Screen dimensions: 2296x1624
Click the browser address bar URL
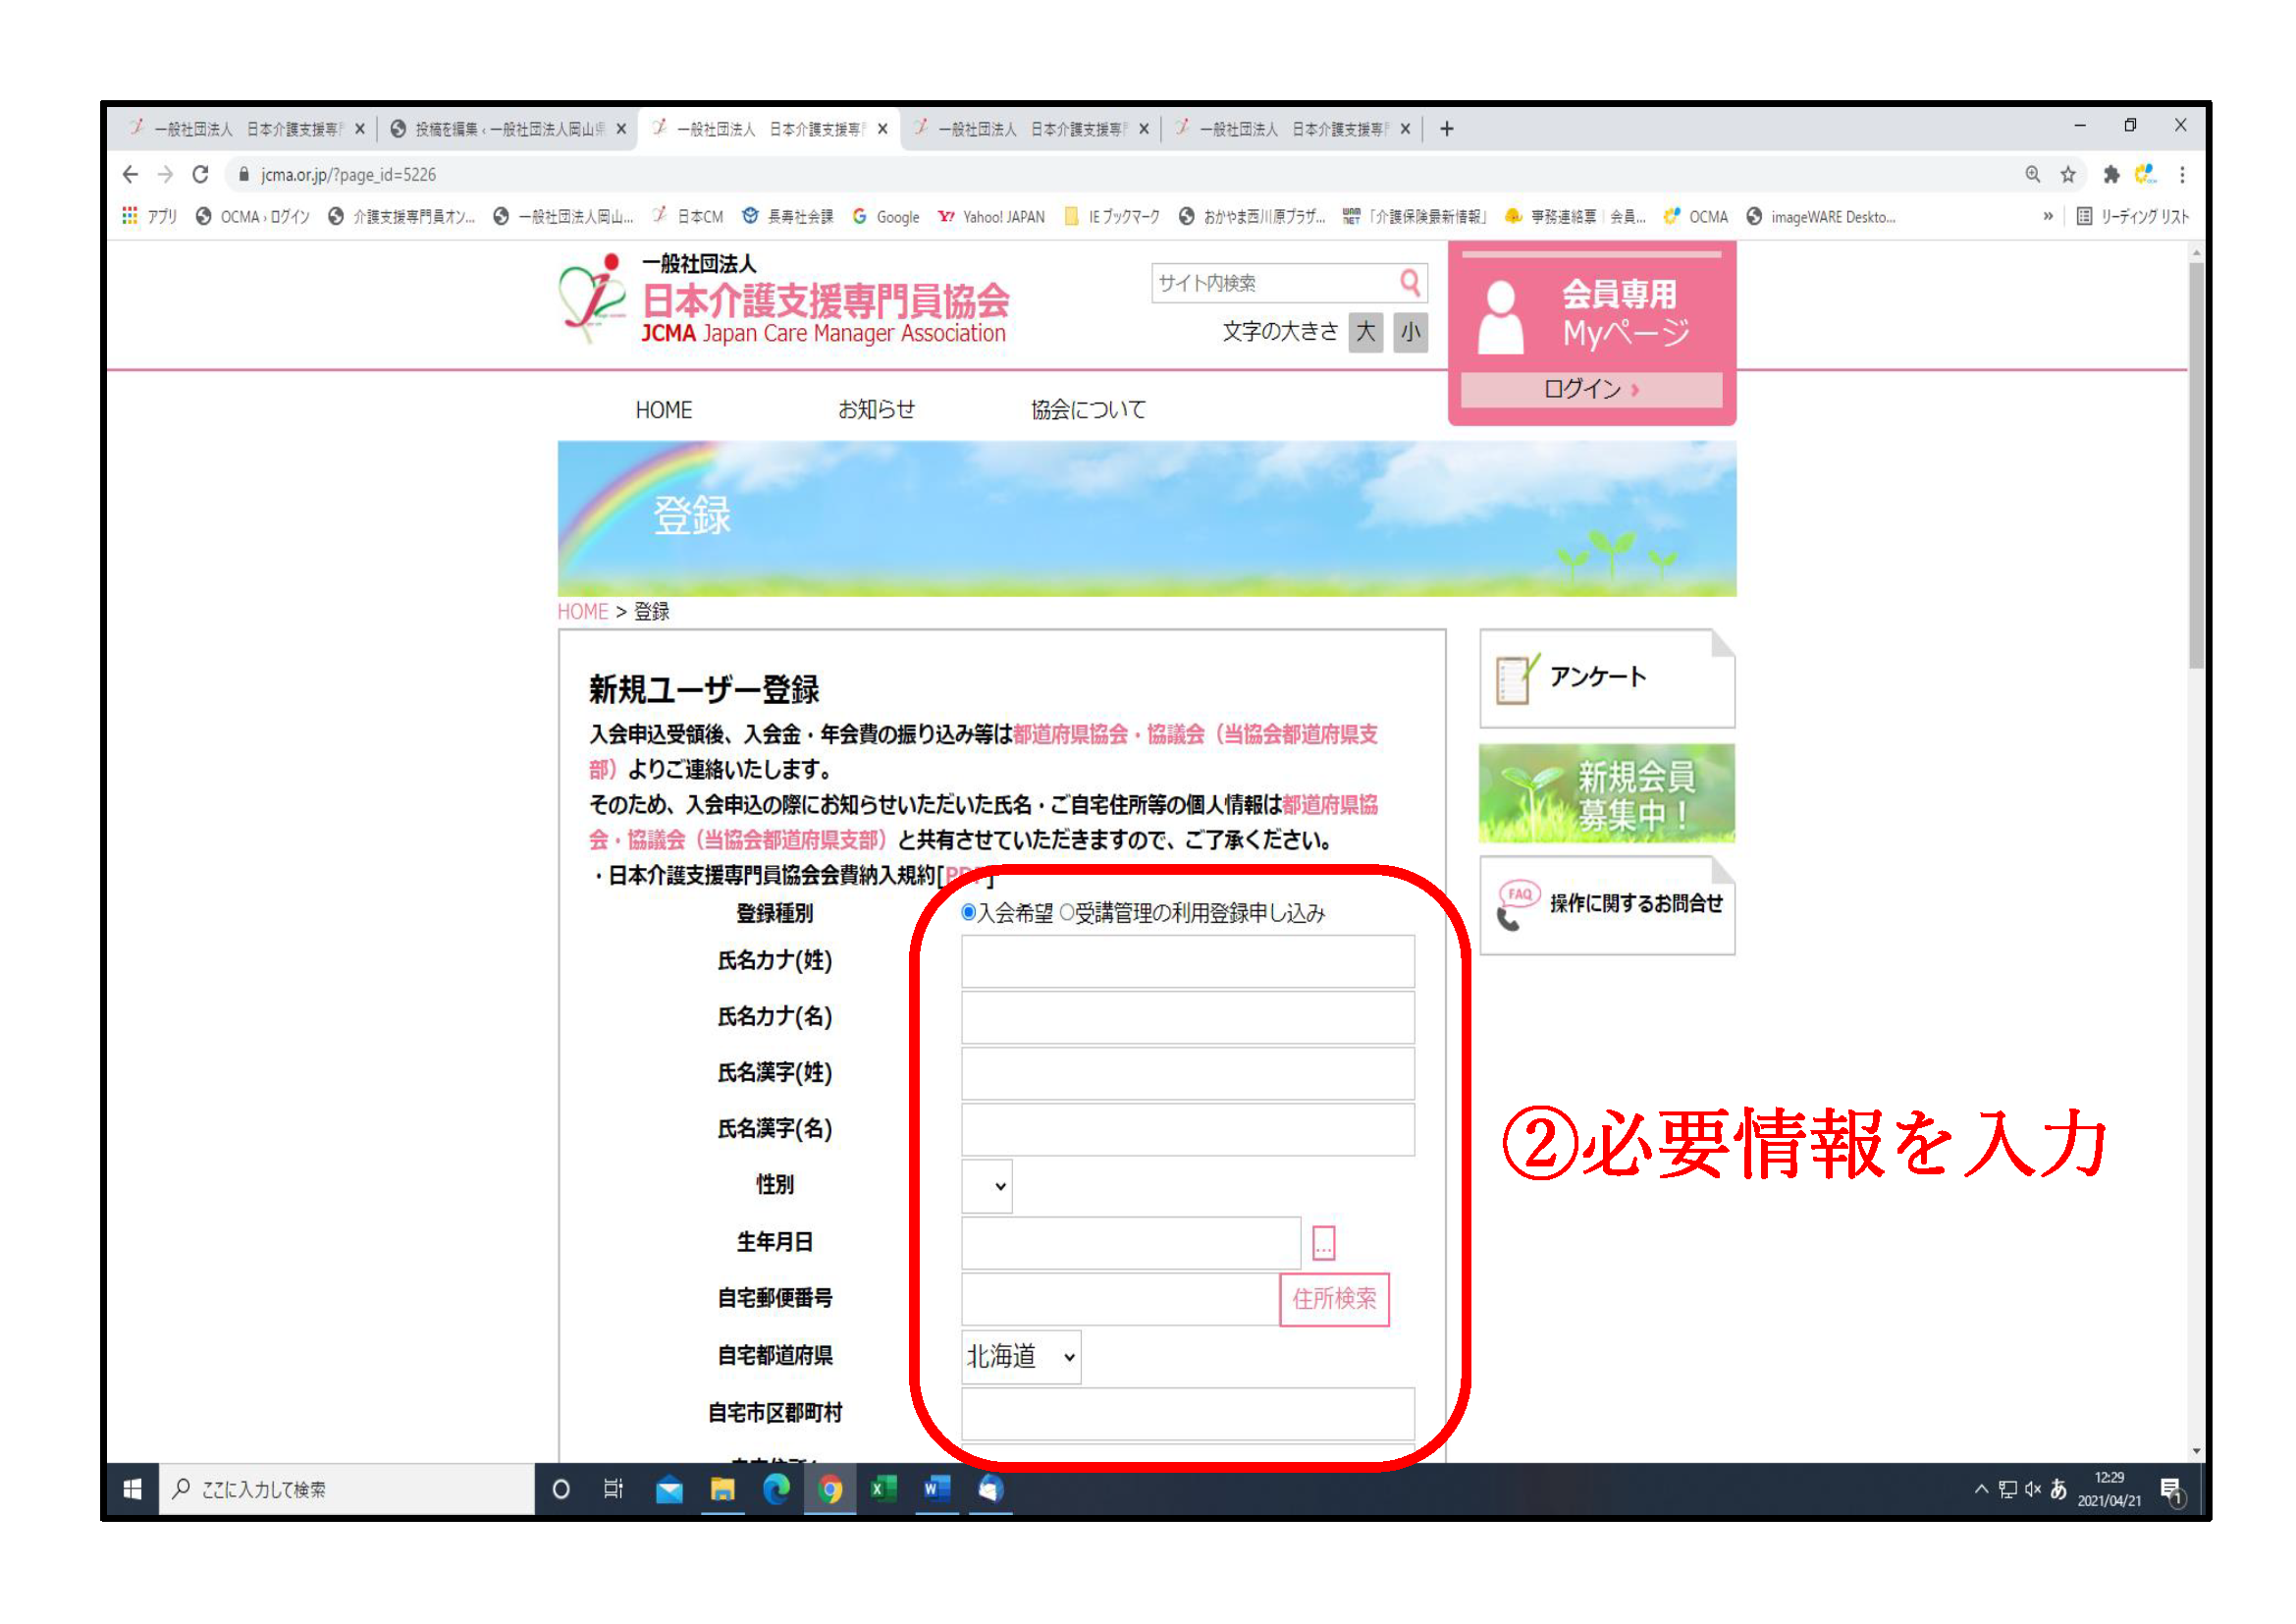click(348, 175)
